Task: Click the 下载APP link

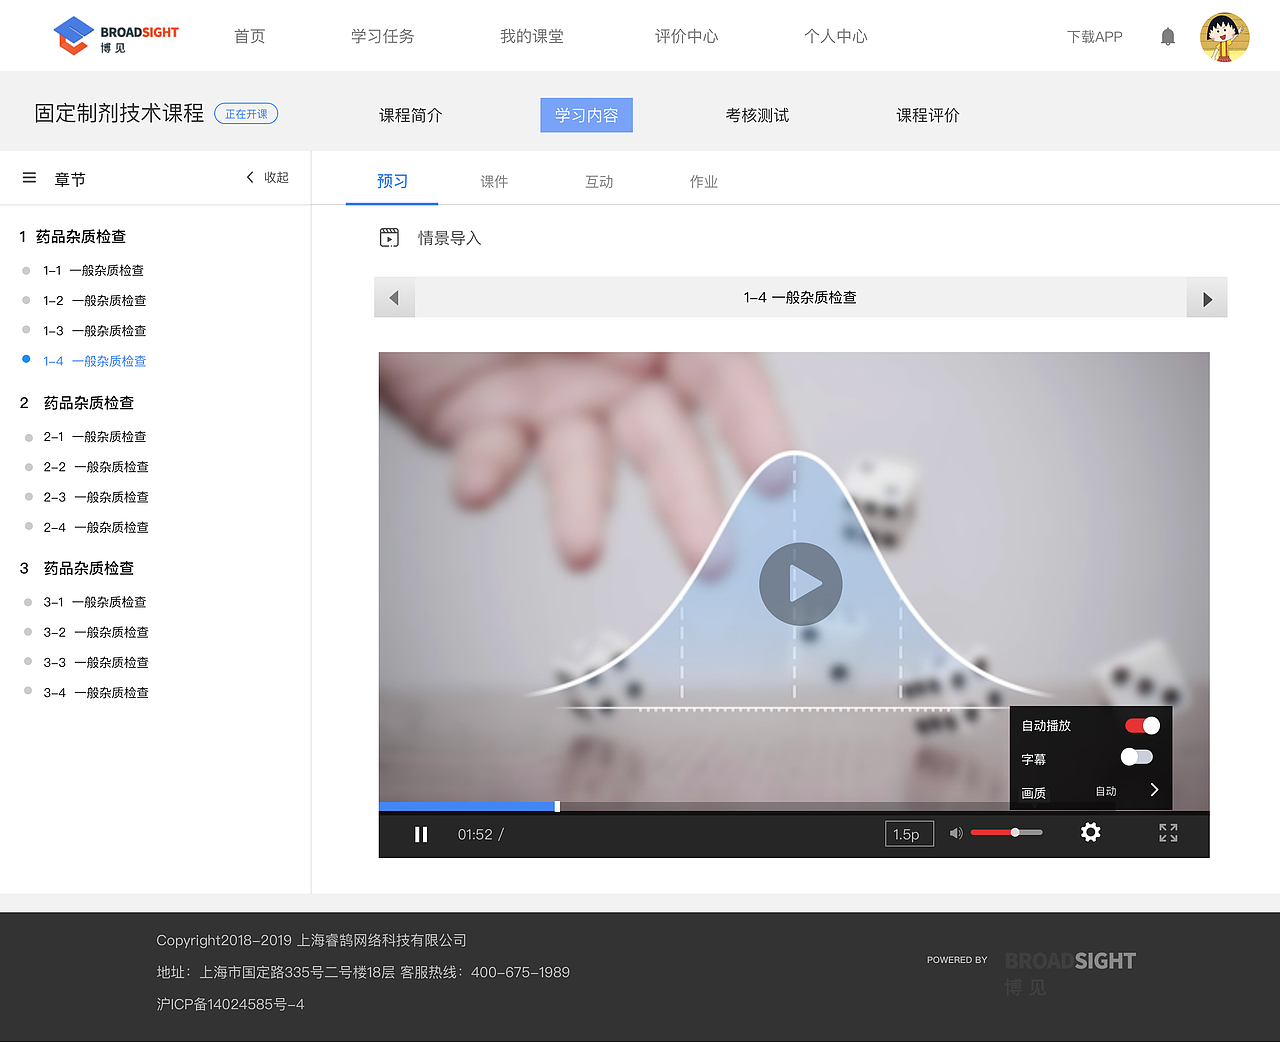Action: pyautogui.click(x=1094, y=36)
